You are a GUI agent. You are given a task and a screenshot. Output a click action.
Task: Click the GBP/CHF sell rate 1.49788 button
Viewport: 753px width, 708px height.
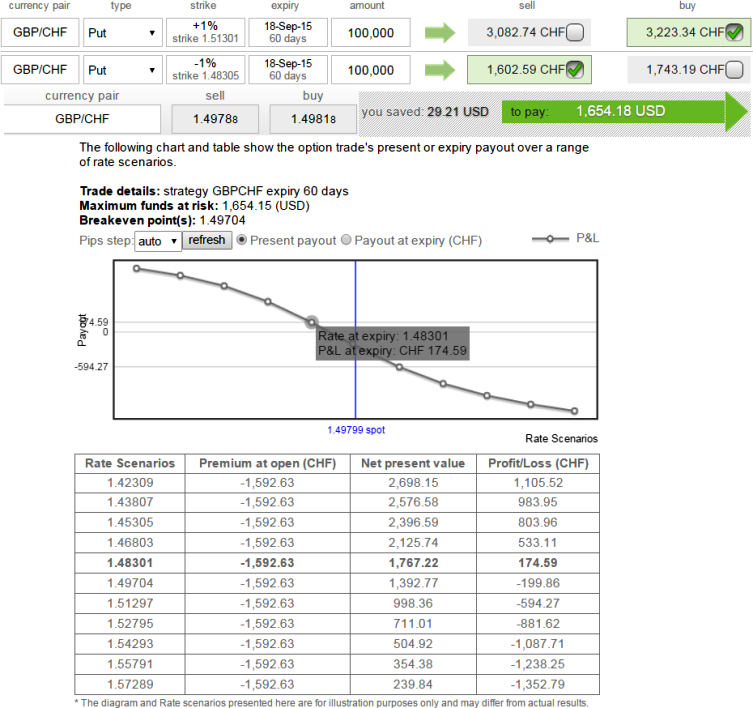215,119
